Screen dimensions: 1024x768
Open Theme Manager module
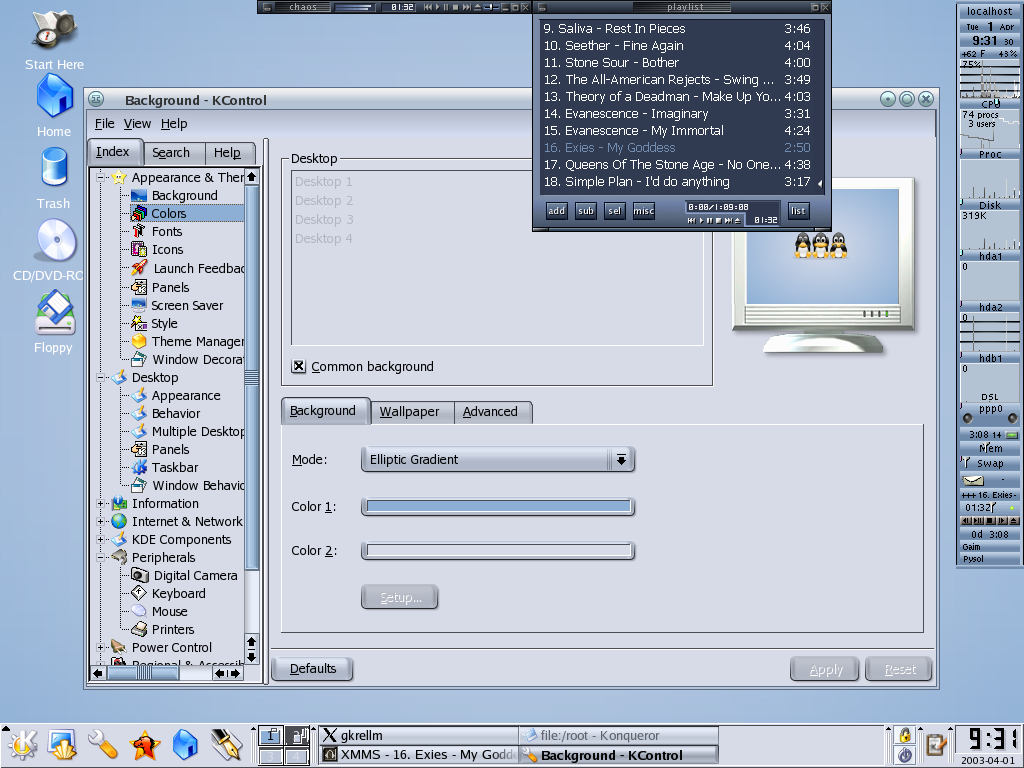point(197,342)
